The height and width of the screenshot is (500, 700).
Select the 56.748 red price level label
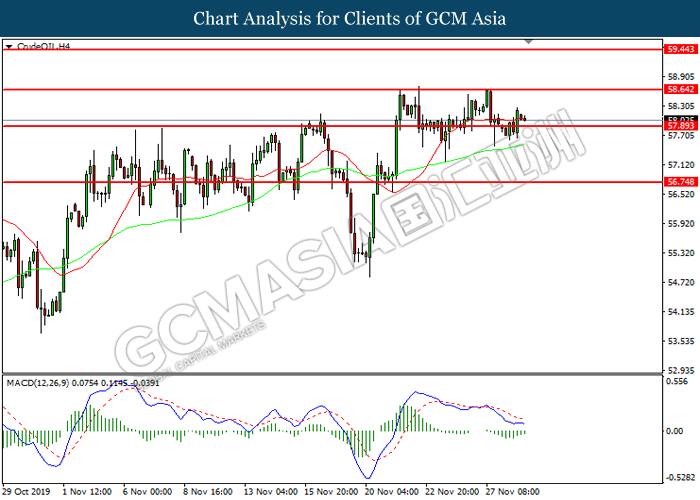tap(681, 182)
